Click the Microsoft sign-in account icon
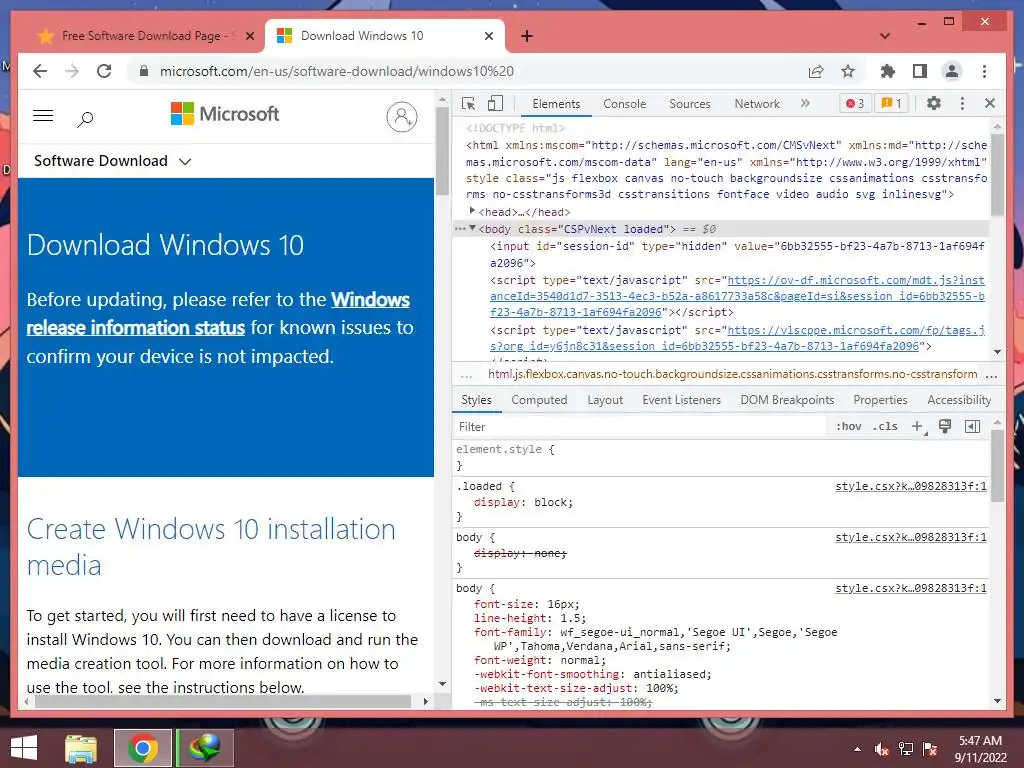1024x768 pixels. tap(402, 117)
